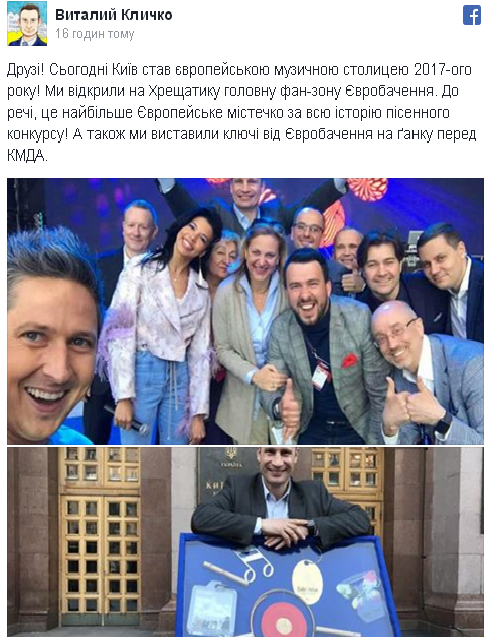Click the '2017-ого' text in the post
Viewport: 495px width, 637px height.
coord(443,70)
